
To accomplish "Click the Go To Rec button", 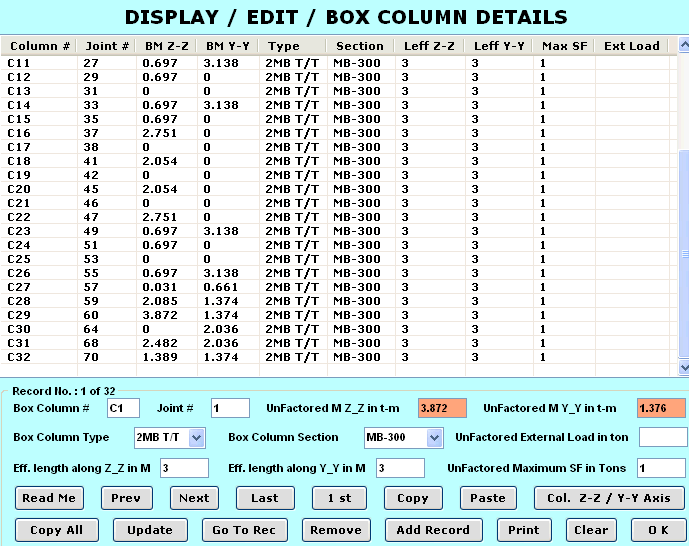I will click(245, 530).
